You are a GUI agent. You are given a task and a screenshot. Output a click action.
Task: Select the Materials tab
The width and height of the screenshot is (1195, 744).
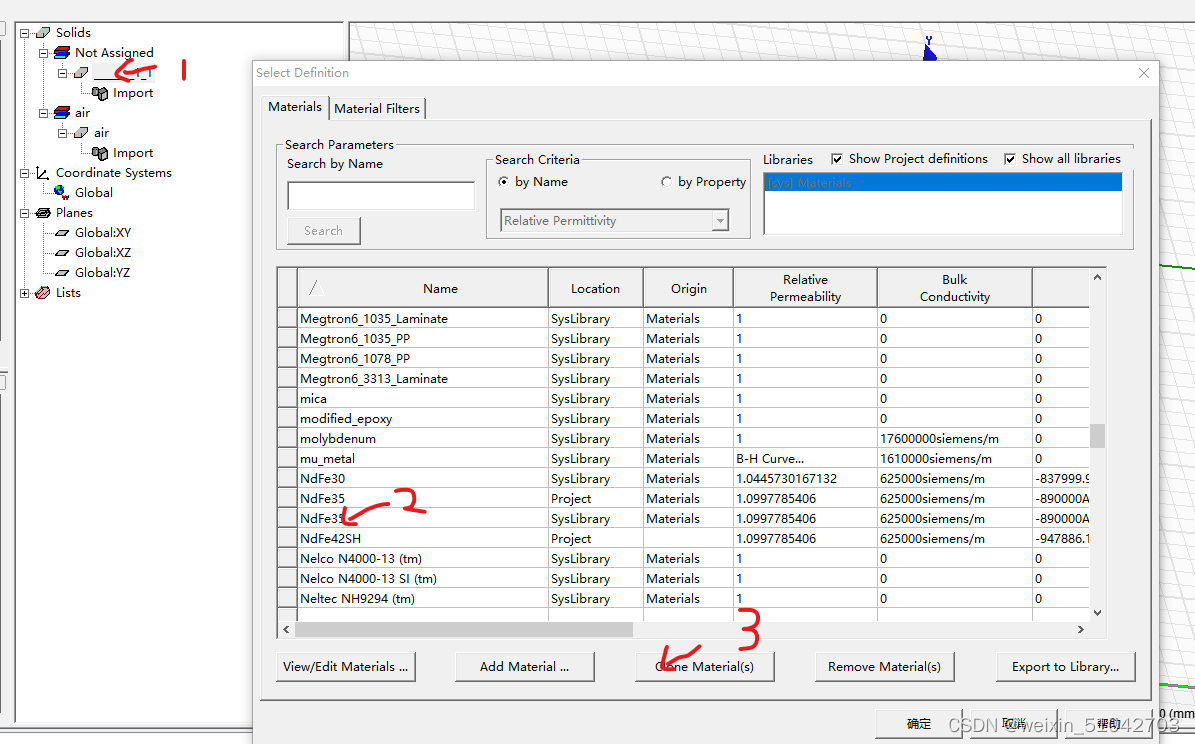click(294, 107)
